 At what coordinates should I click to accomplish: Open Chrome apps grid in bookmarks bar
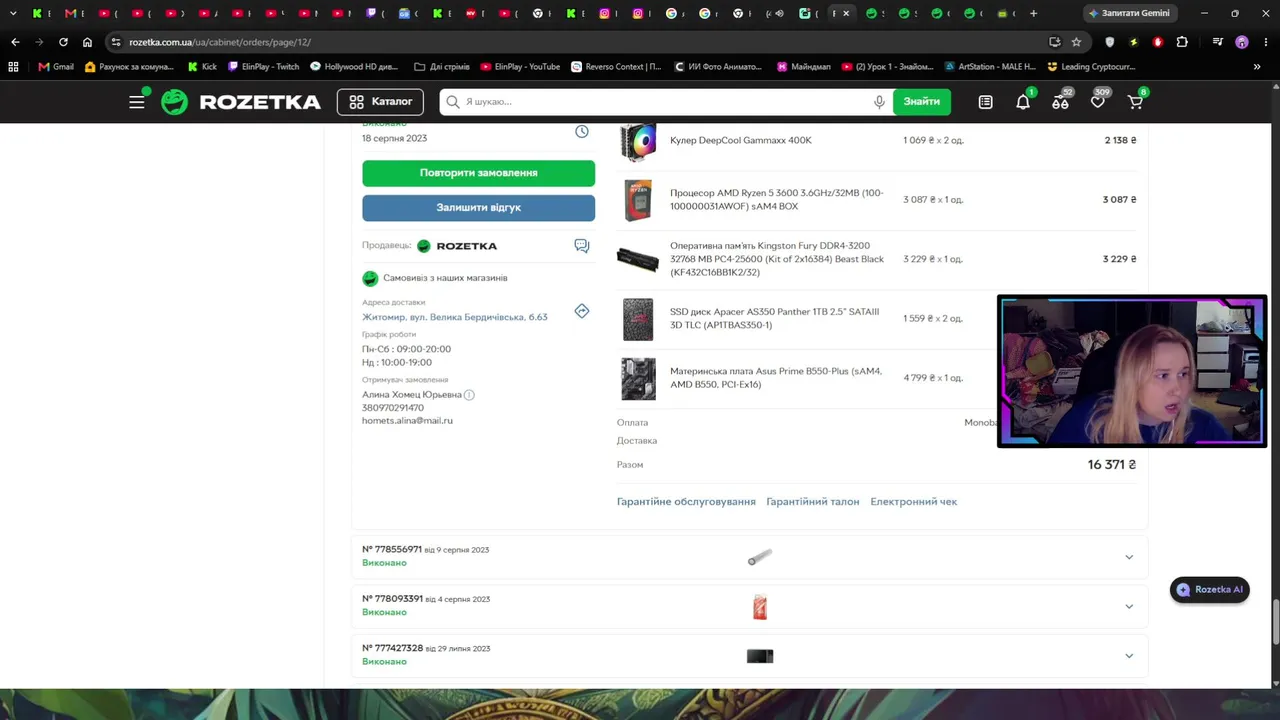pyautogui.click(x=13, y=67)
